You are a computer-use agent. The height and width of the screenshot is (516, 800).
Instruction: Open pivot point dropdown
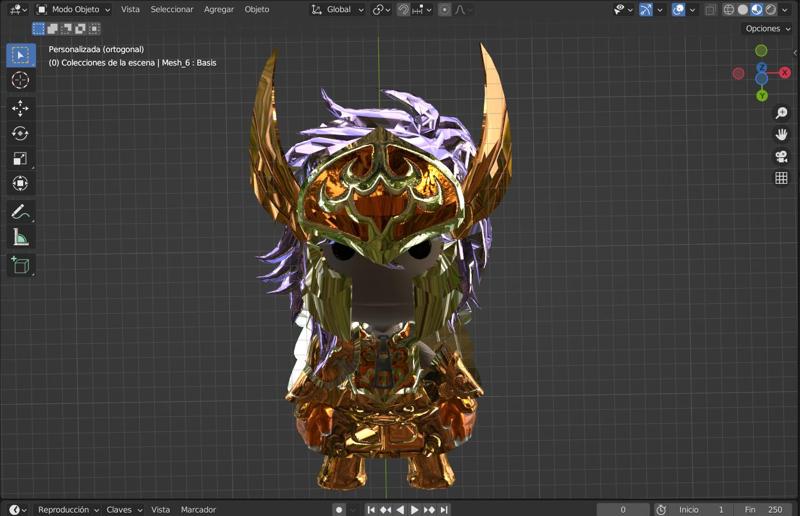pos(381,9)
